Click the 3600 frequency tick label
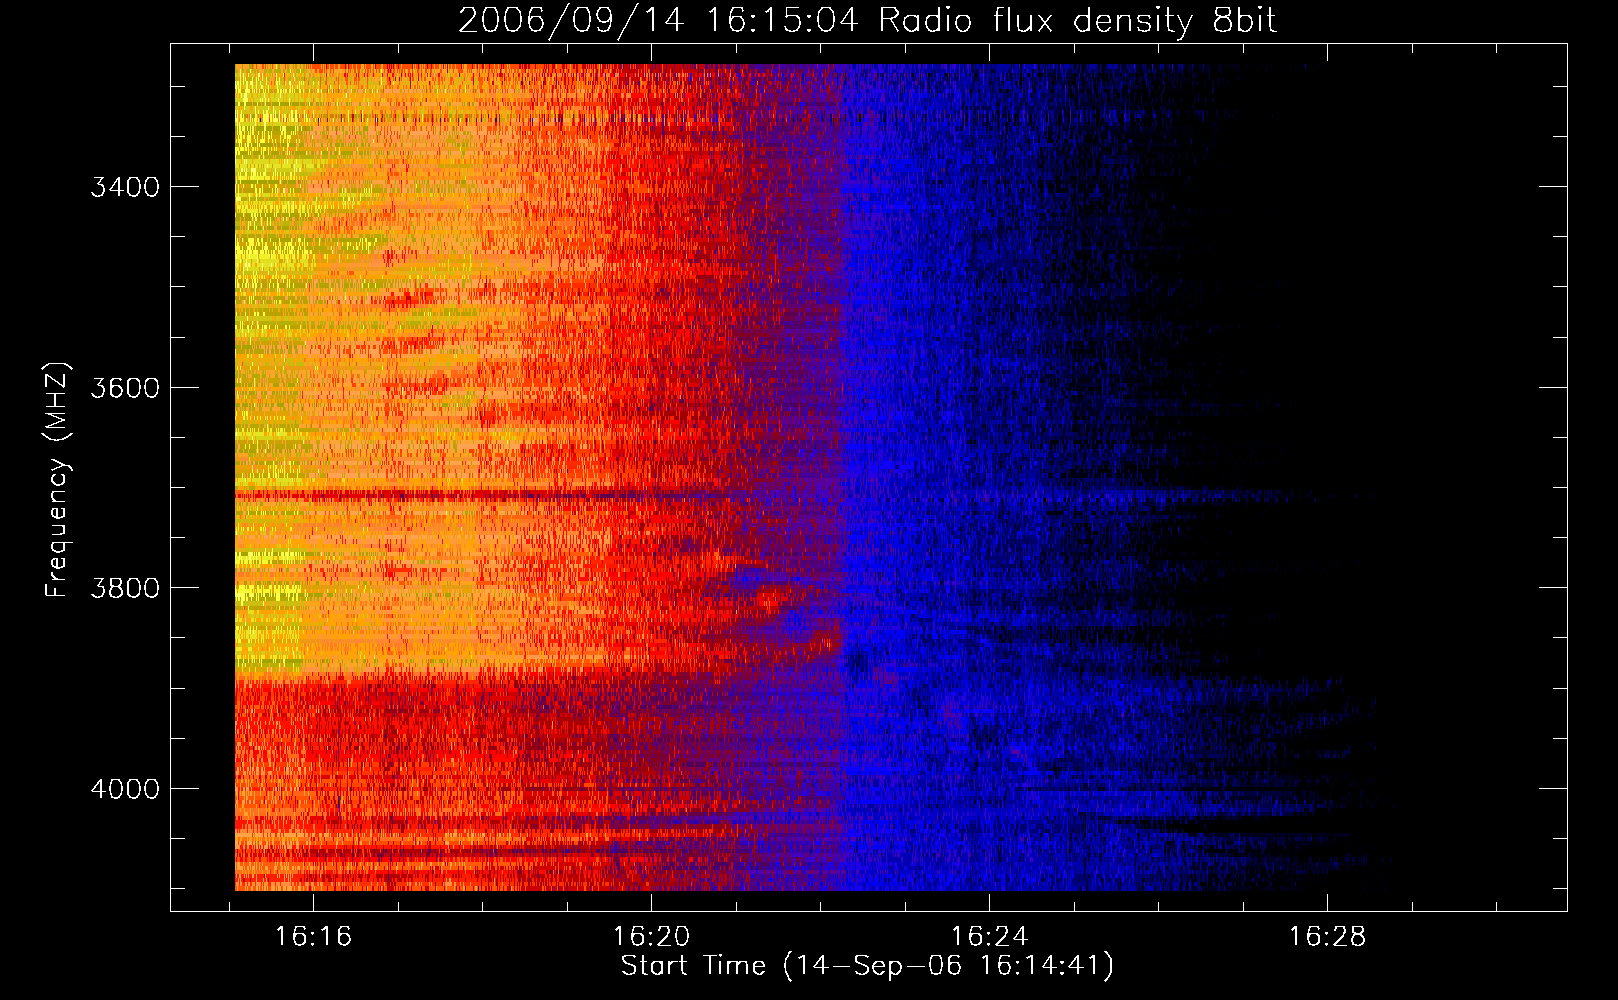This screenshot has width=1618, height=1000. tap(125, 388)
